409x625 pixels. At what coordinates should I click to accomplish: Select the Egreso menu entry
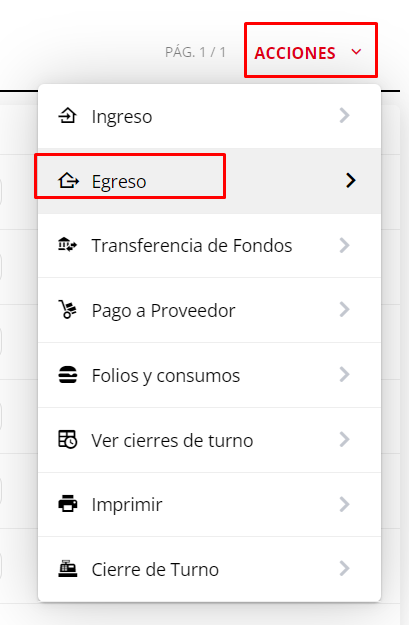(209, 181)
